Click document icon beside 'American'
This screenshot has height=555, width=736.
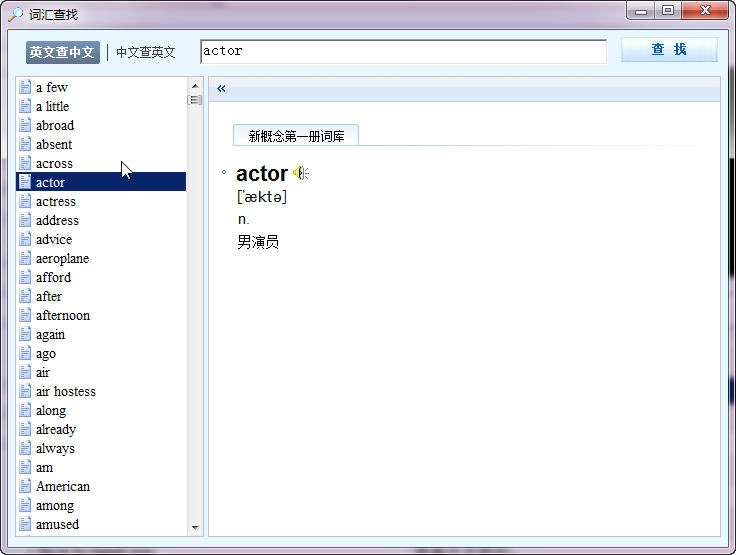pyautogui.click(x=25, y=486)
